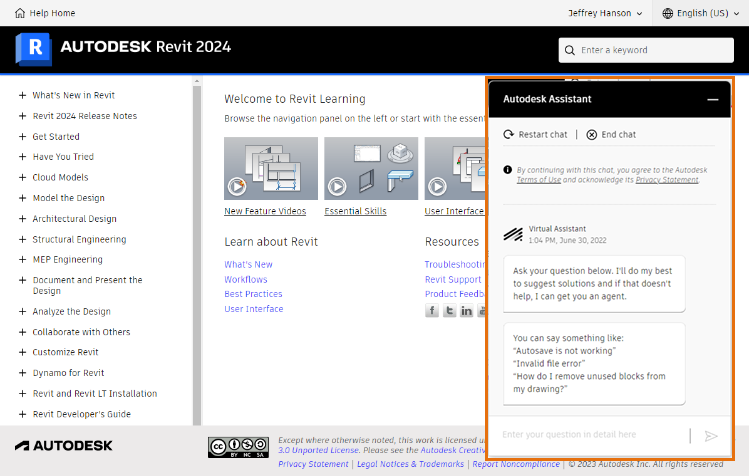
Task: Play the User Interface video thumbnail
Action: click(x=455, y=168)
